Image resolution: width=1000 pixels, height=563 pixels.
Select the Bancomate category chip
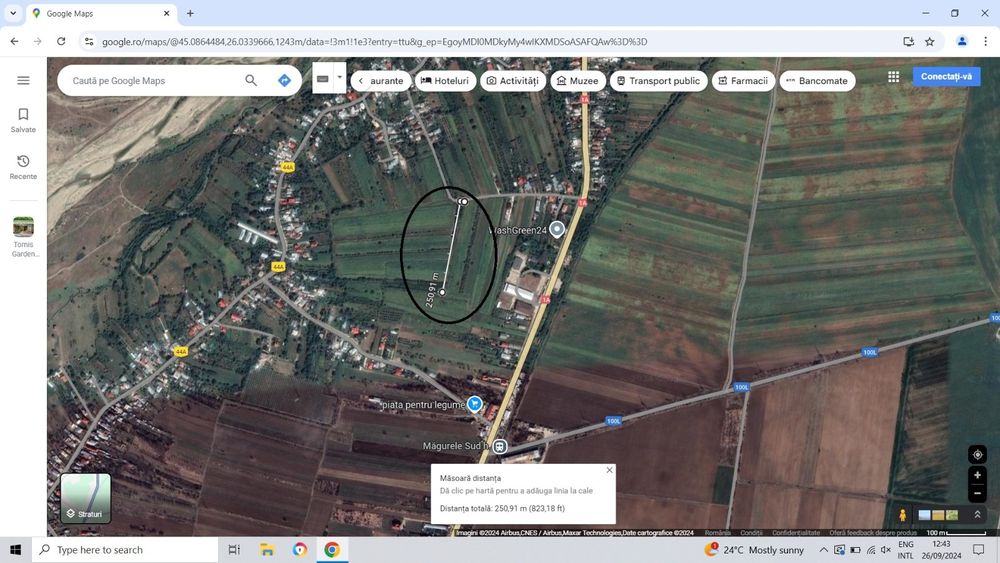pos(817,81)
